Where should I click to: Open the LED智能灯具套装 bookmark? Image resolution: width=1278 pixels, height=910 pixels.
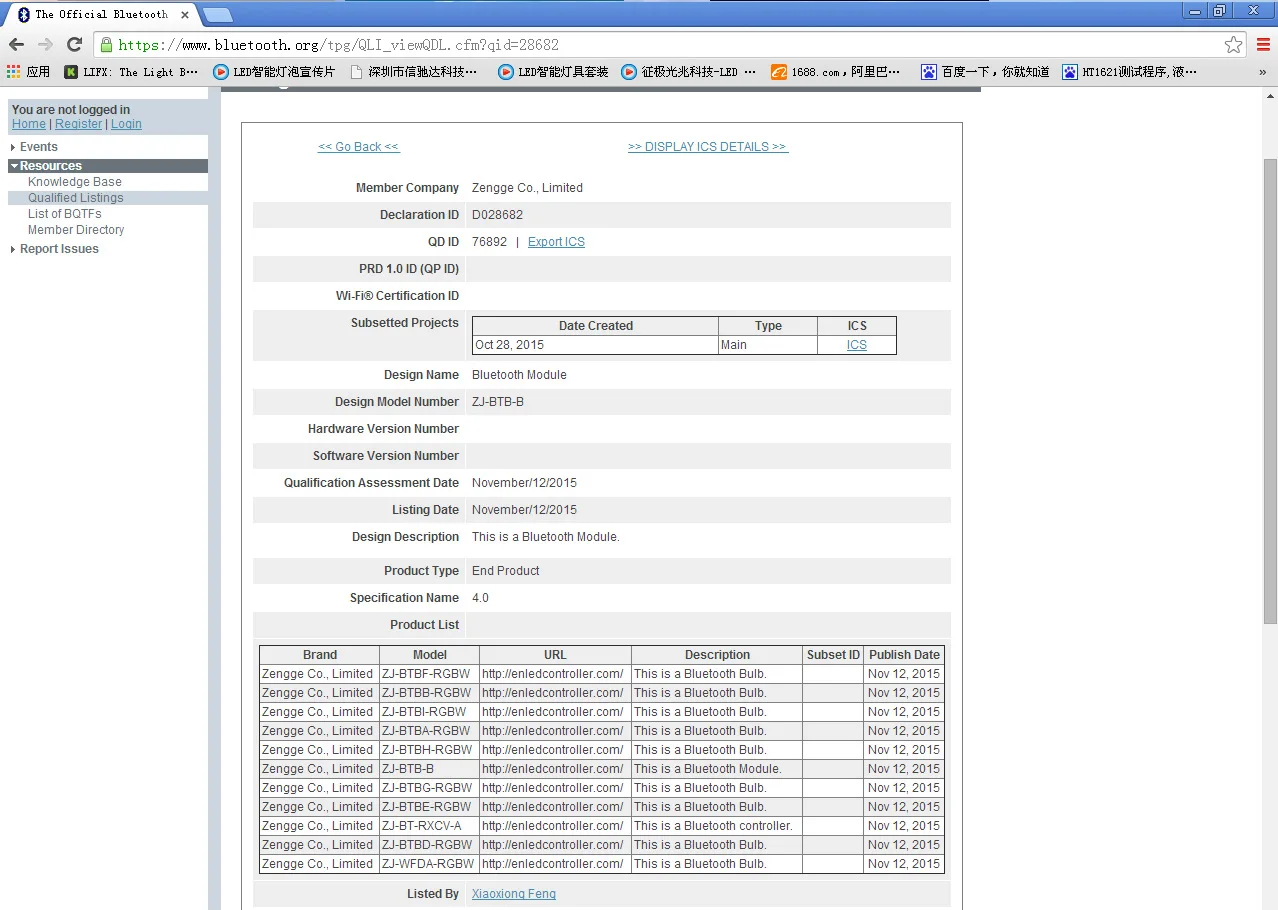pos(554,72)
